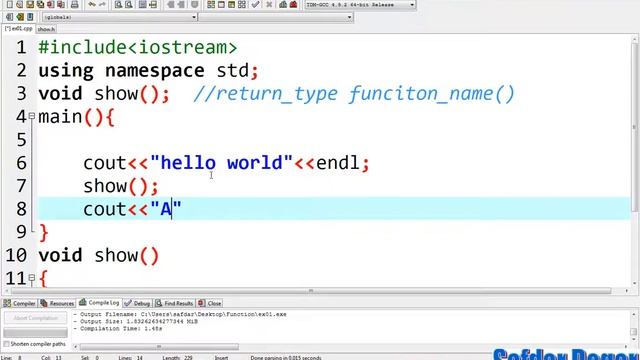
Task: Click the Save All icon
Action: coord(40,4)
